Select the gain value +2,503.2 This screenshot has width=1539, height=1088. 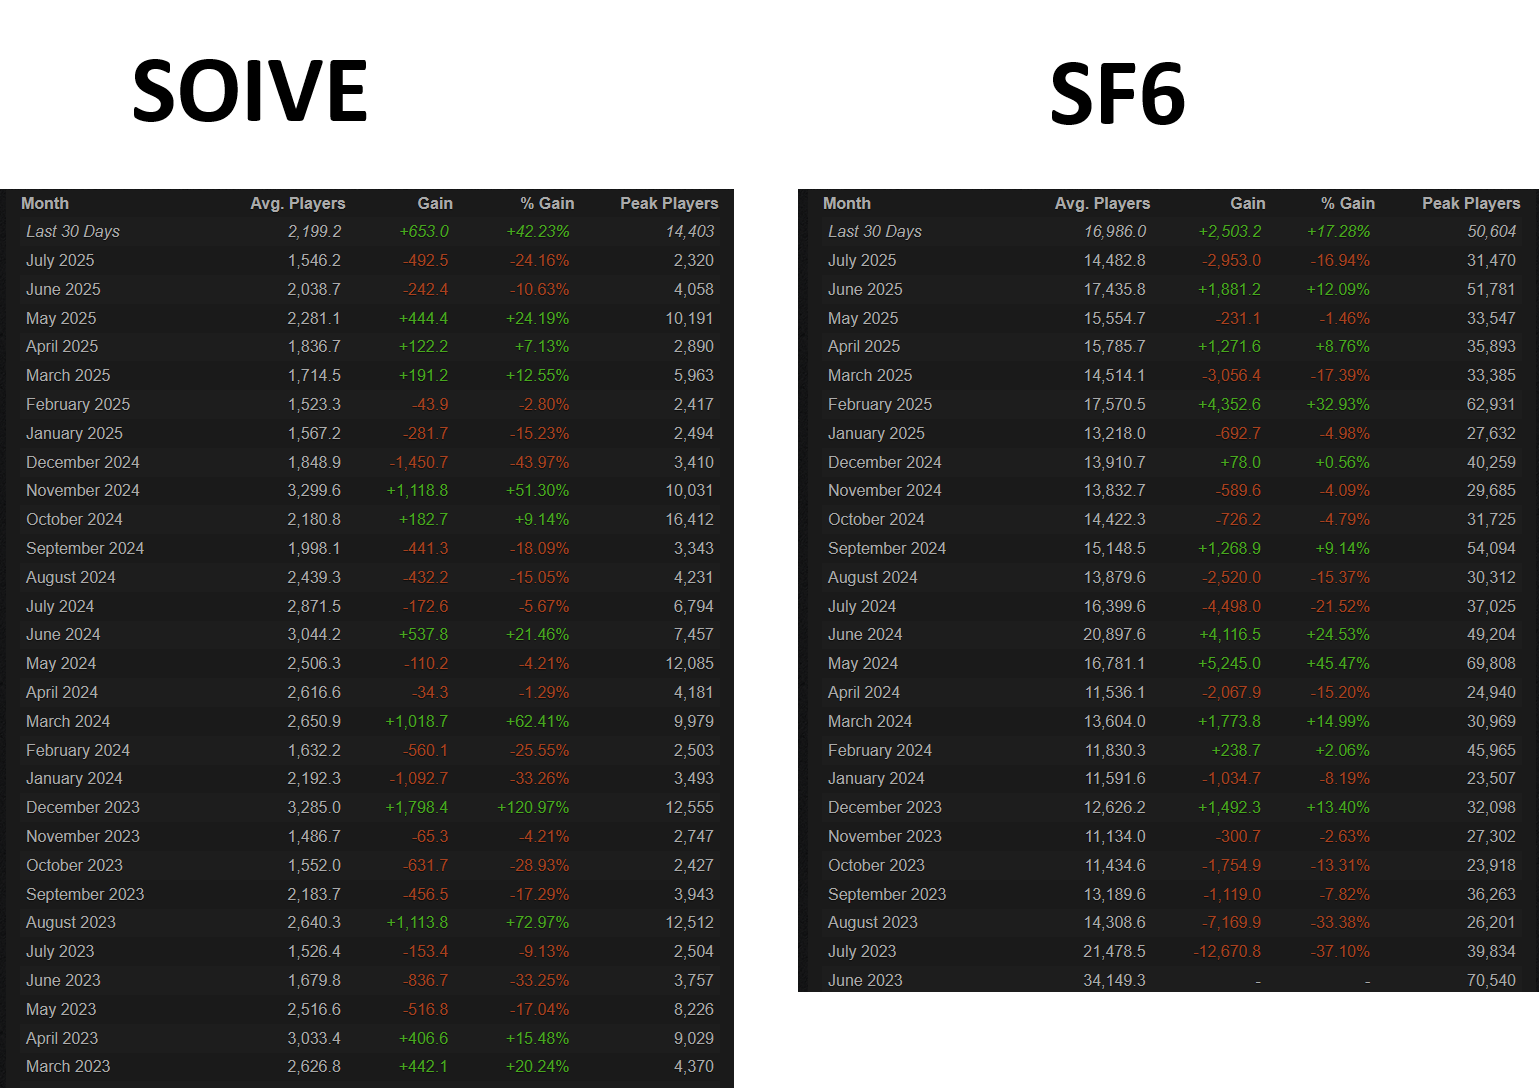(1230, 231)
